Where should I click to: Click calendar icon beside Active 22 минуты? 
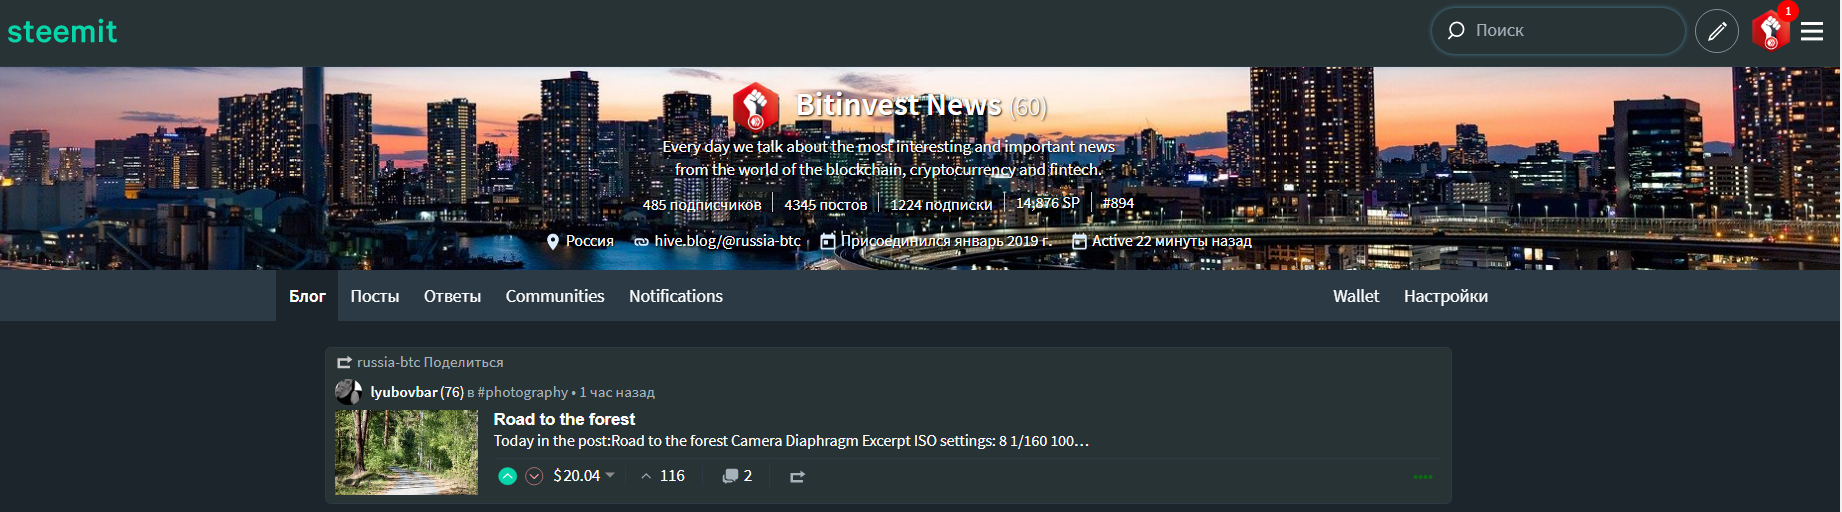(x=1079, y=241)
